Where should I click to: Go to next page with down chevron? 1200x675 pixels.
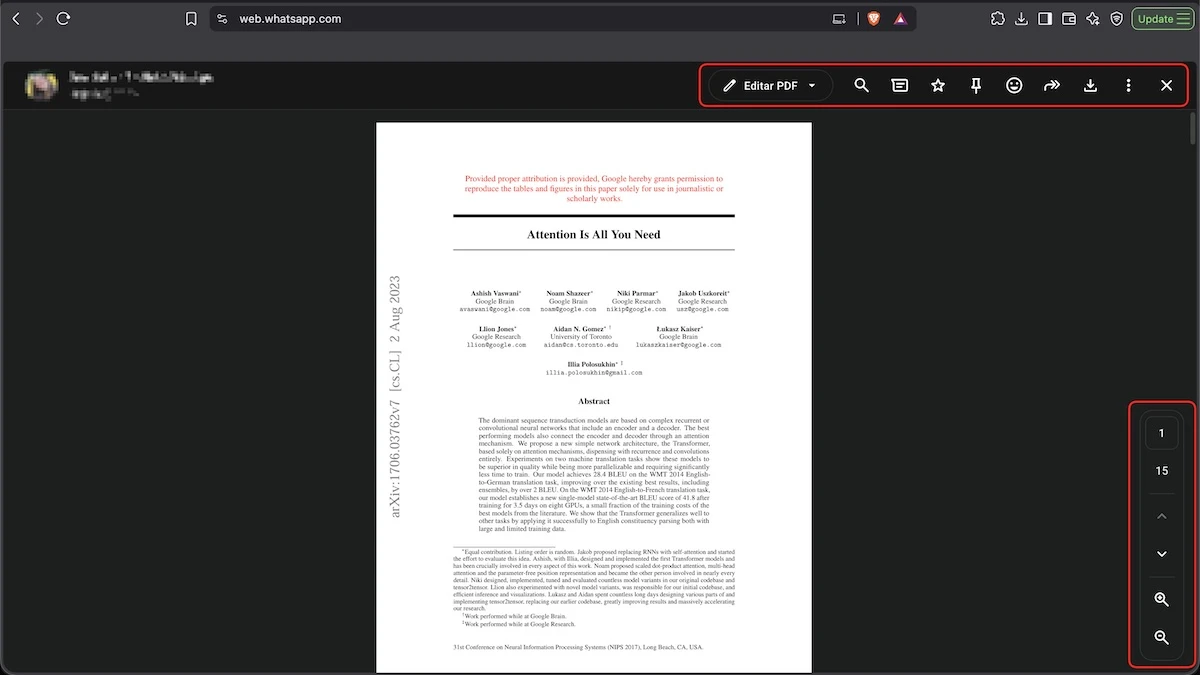click(1161, 554)
